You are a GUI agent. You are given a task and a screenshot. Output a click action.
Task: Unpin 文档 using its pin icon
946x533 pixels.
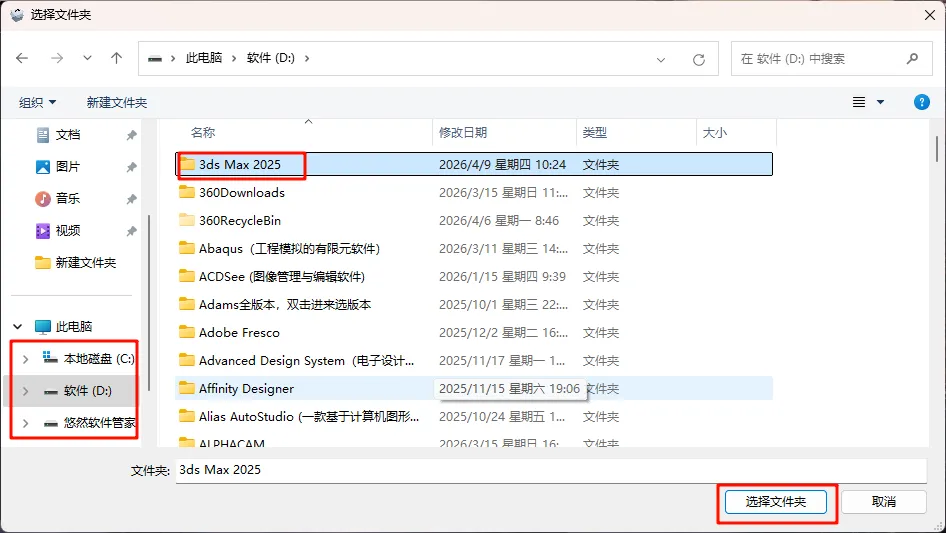[x=131, y=135]
